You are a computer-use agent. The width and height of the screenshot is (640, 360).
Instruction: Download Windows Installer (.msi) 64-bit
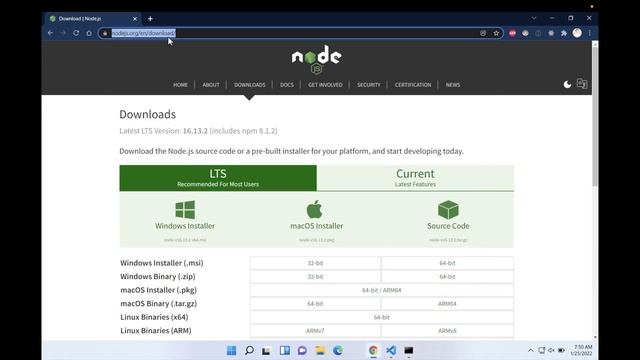(x=447, y=263)
